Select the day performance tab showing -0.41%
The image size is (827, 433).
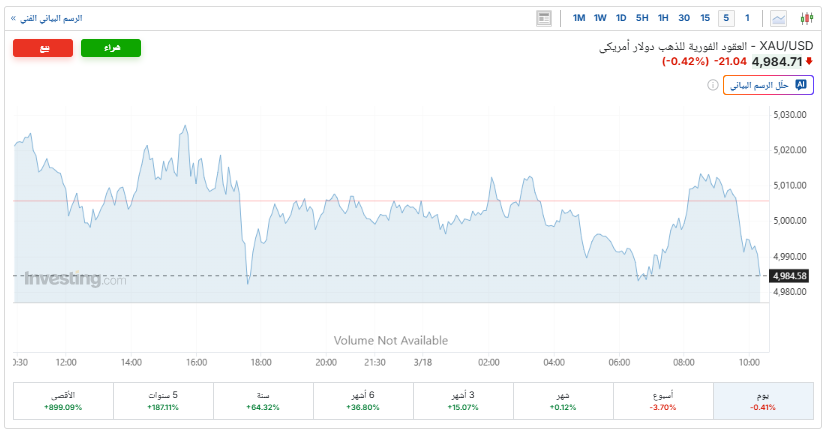coord(762,401)
